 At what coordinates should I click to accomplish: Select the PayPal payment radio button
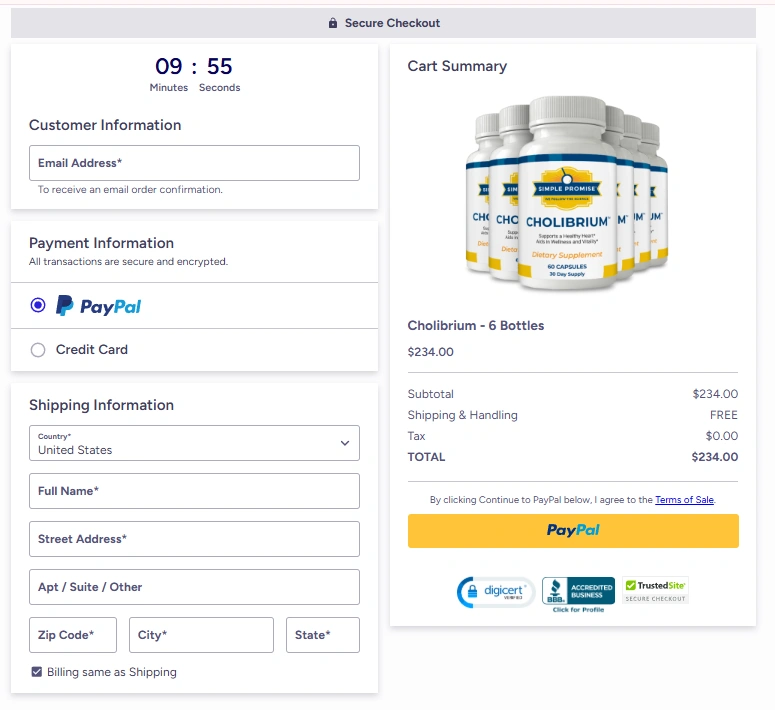tap(38, 305)
